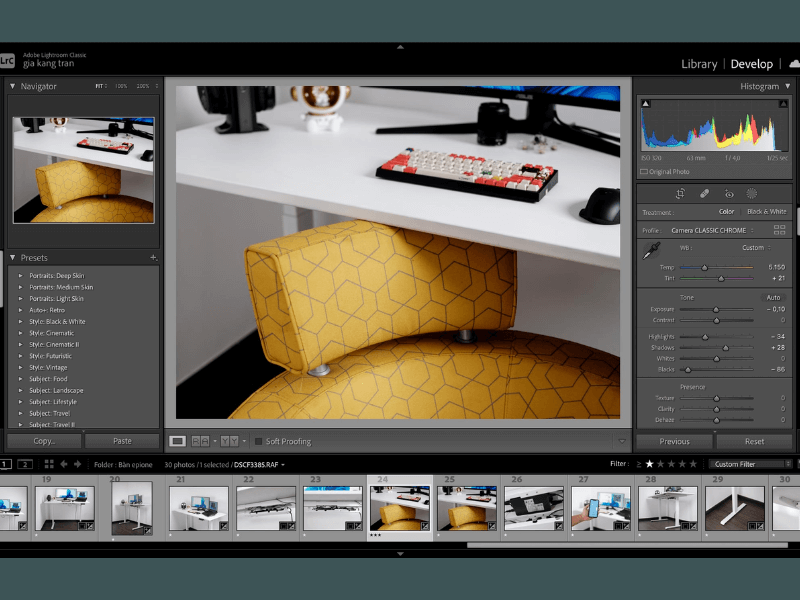Pick the White Balance eyedropper
This screenshot has height=600, width=800.
650,250
